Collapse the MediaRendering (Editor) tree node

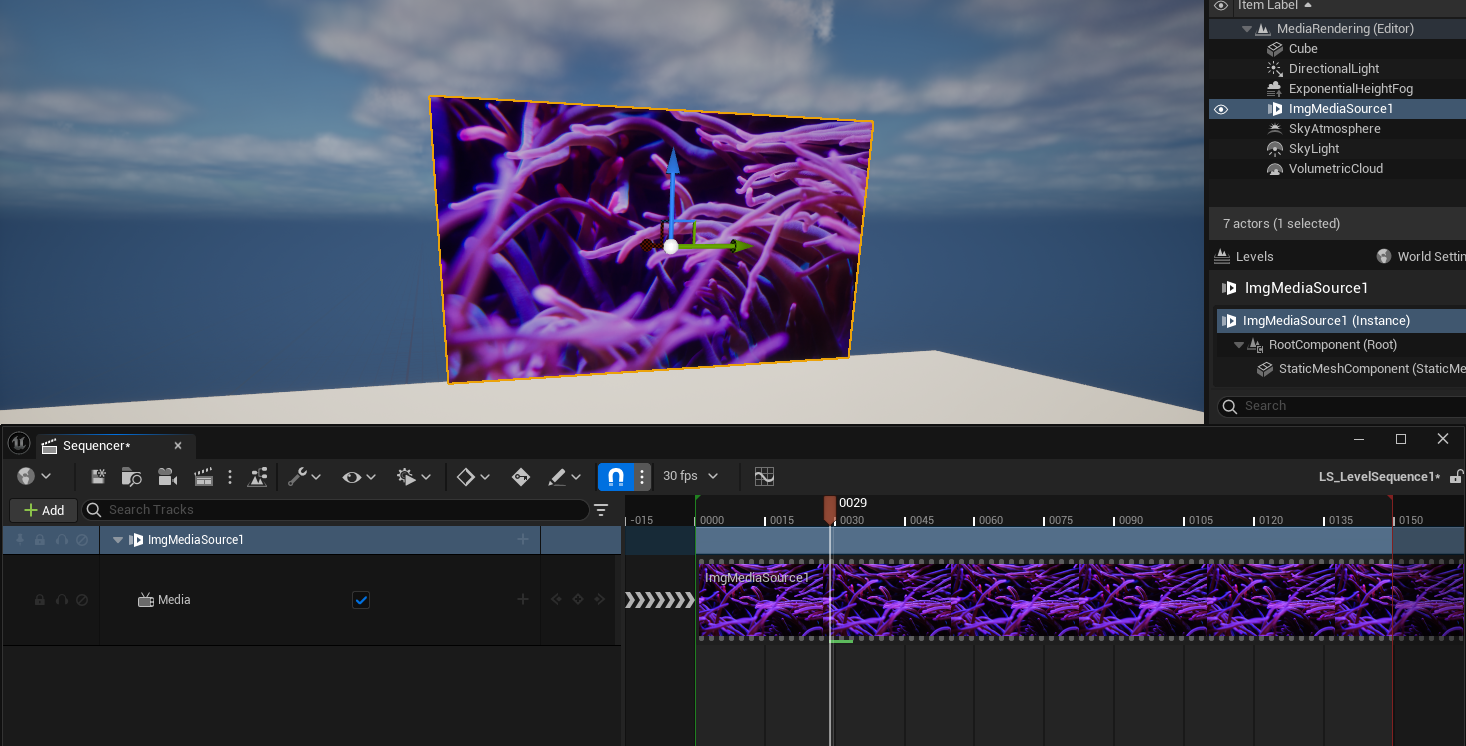pyautogui.click(x=1247, y=29)
